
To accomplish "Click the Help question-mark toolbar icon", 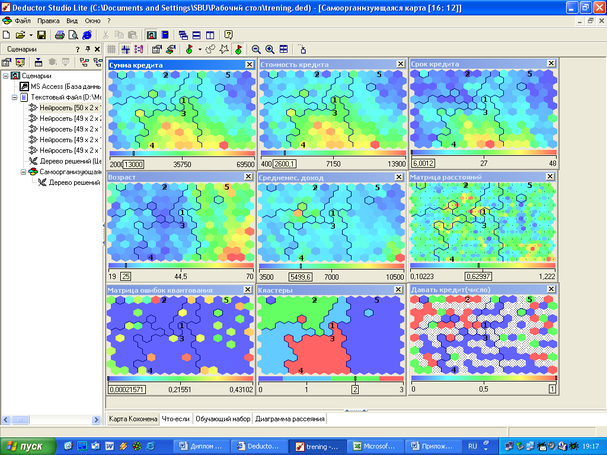I will 229,34.
